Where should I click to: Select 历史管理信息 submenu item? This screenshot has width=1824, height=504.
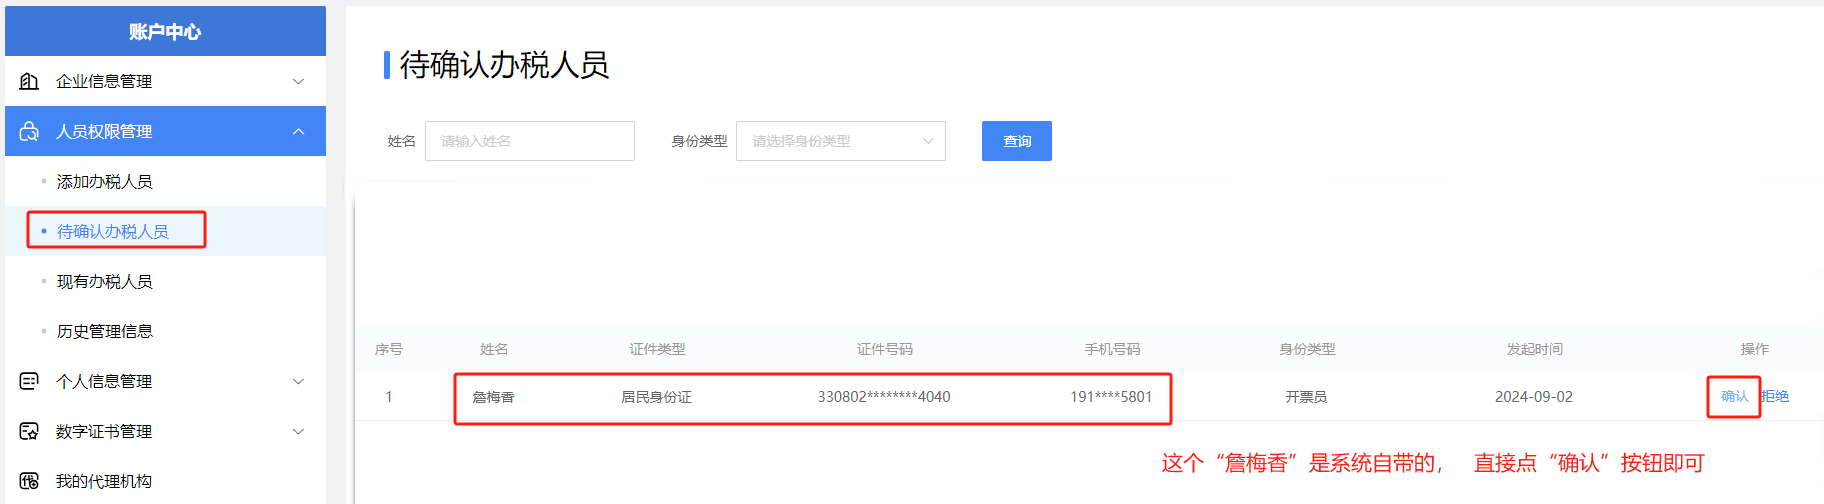point(165,331)
